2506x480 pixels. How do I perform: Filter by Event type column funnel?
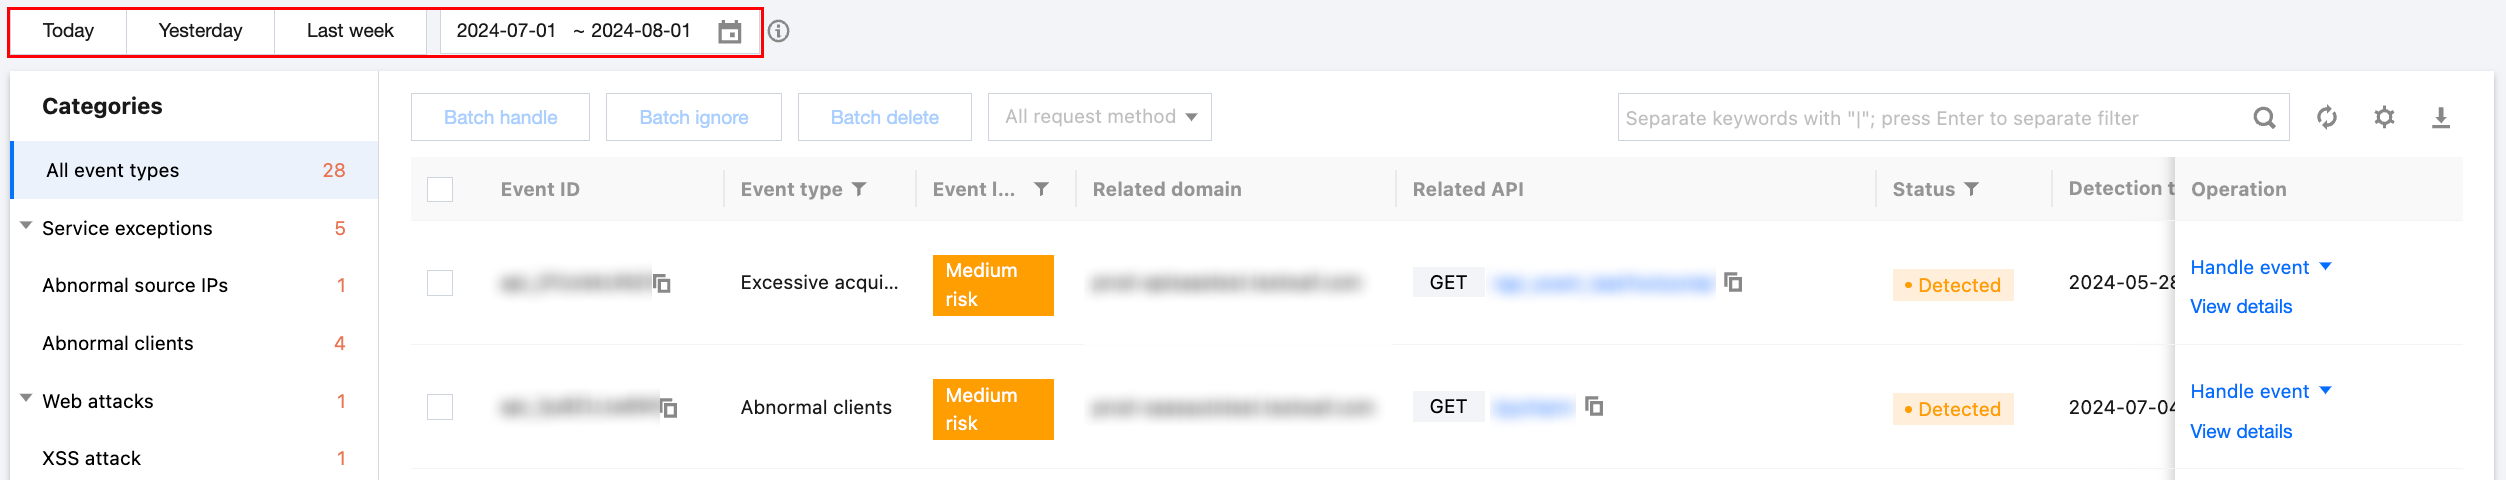point(859,189)
